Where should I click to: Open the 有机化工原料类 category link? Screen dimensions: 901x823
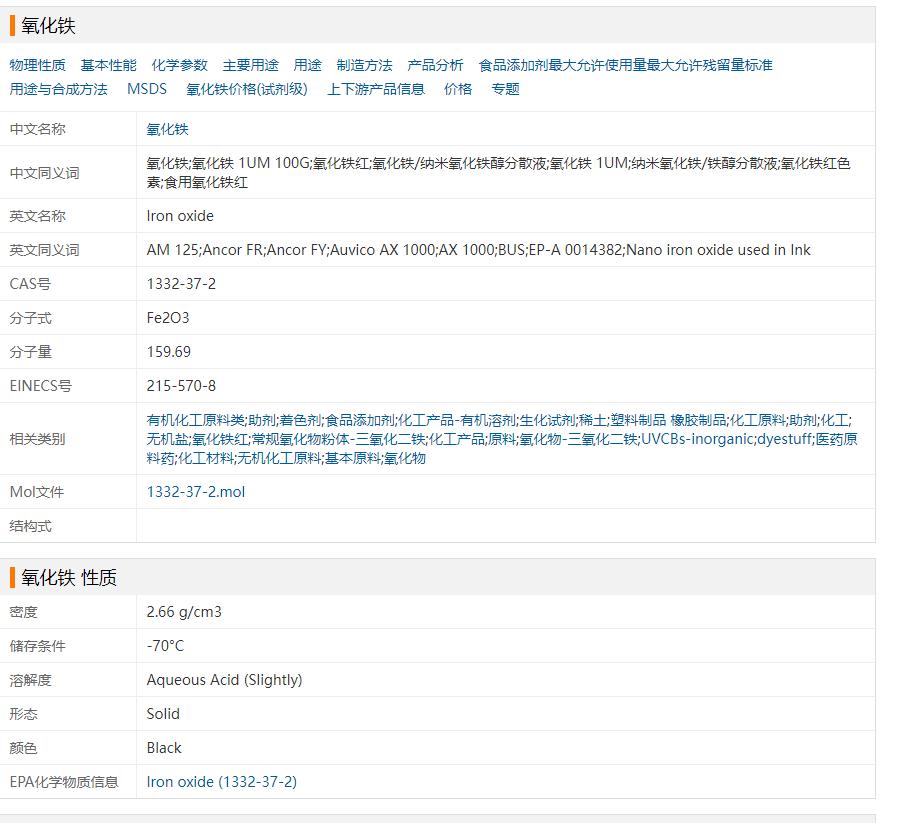[x=195, y=420]
